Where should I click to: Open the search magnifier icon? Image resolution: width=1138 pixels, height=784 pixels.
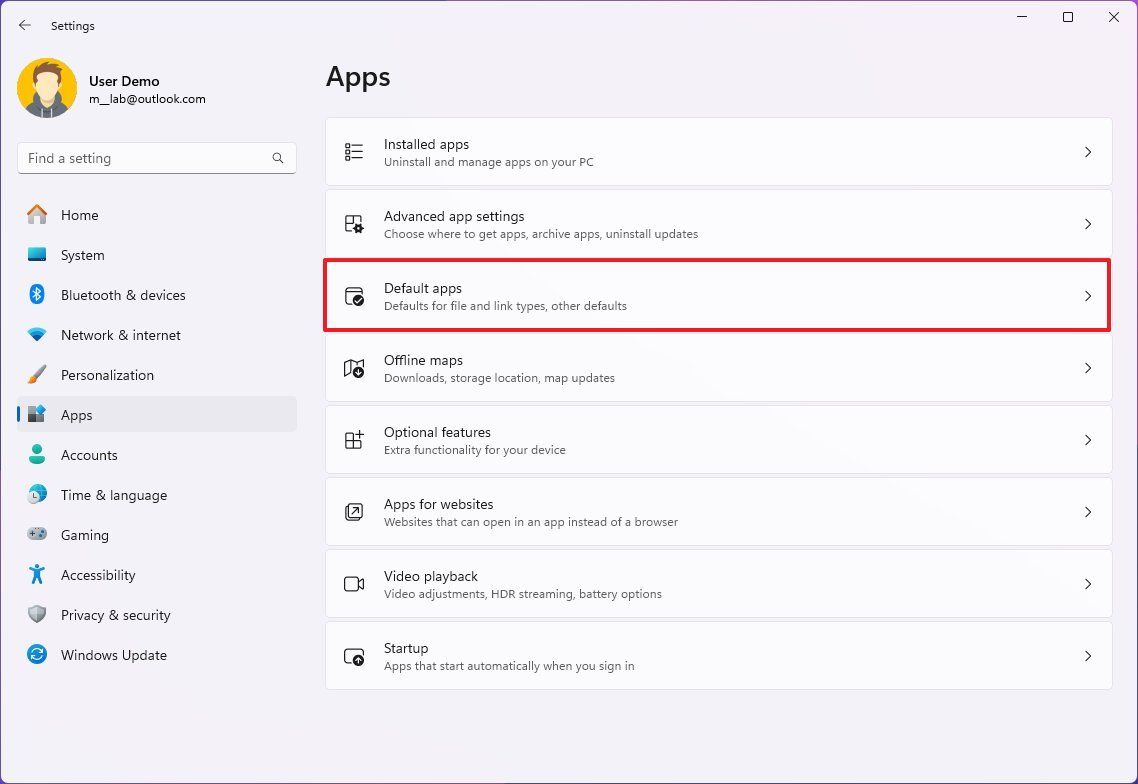pos(277,158)
